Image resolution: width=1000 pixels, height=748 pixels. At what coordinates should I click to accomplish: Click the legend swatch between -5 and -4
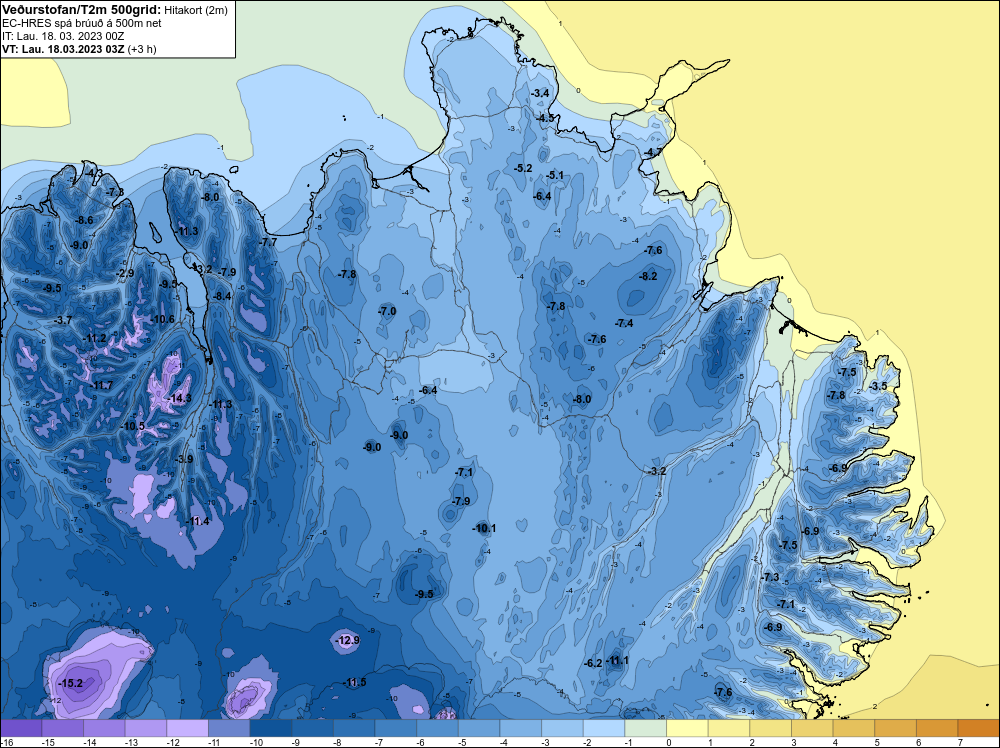pos(479,728)
